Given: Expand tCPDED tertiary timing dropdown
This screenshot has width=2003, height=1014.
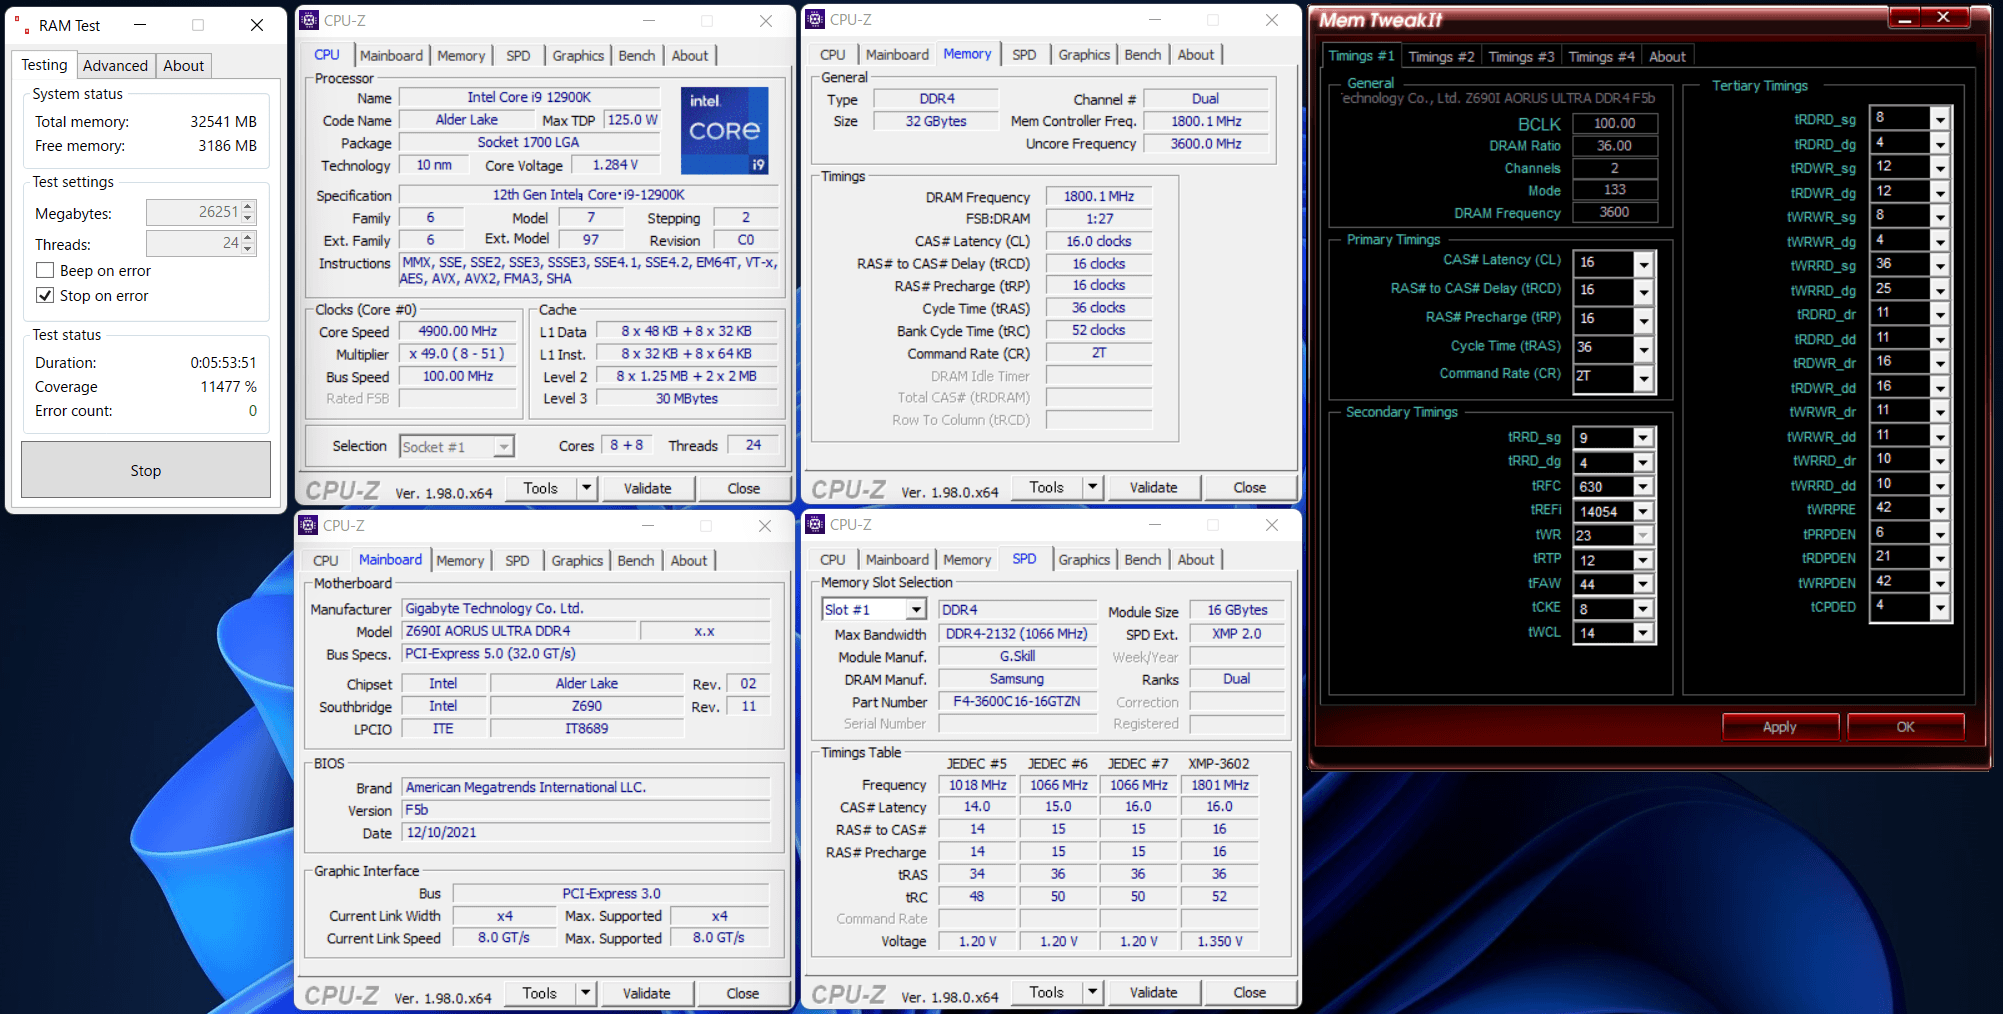Looking at the screenshot, I should (x=1940, y=607).
